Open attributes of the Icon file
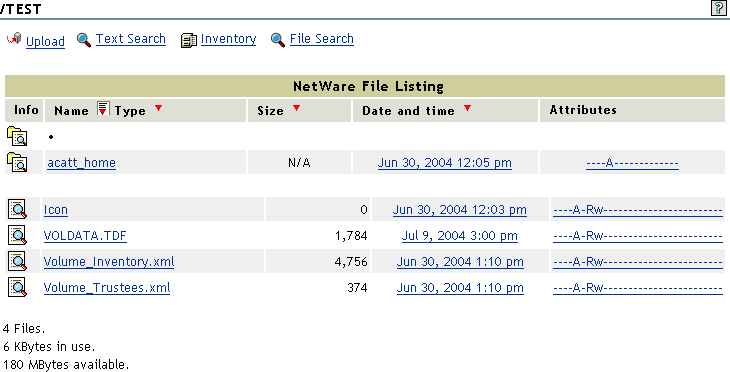 pyautogui.click(x=638, y=210)
